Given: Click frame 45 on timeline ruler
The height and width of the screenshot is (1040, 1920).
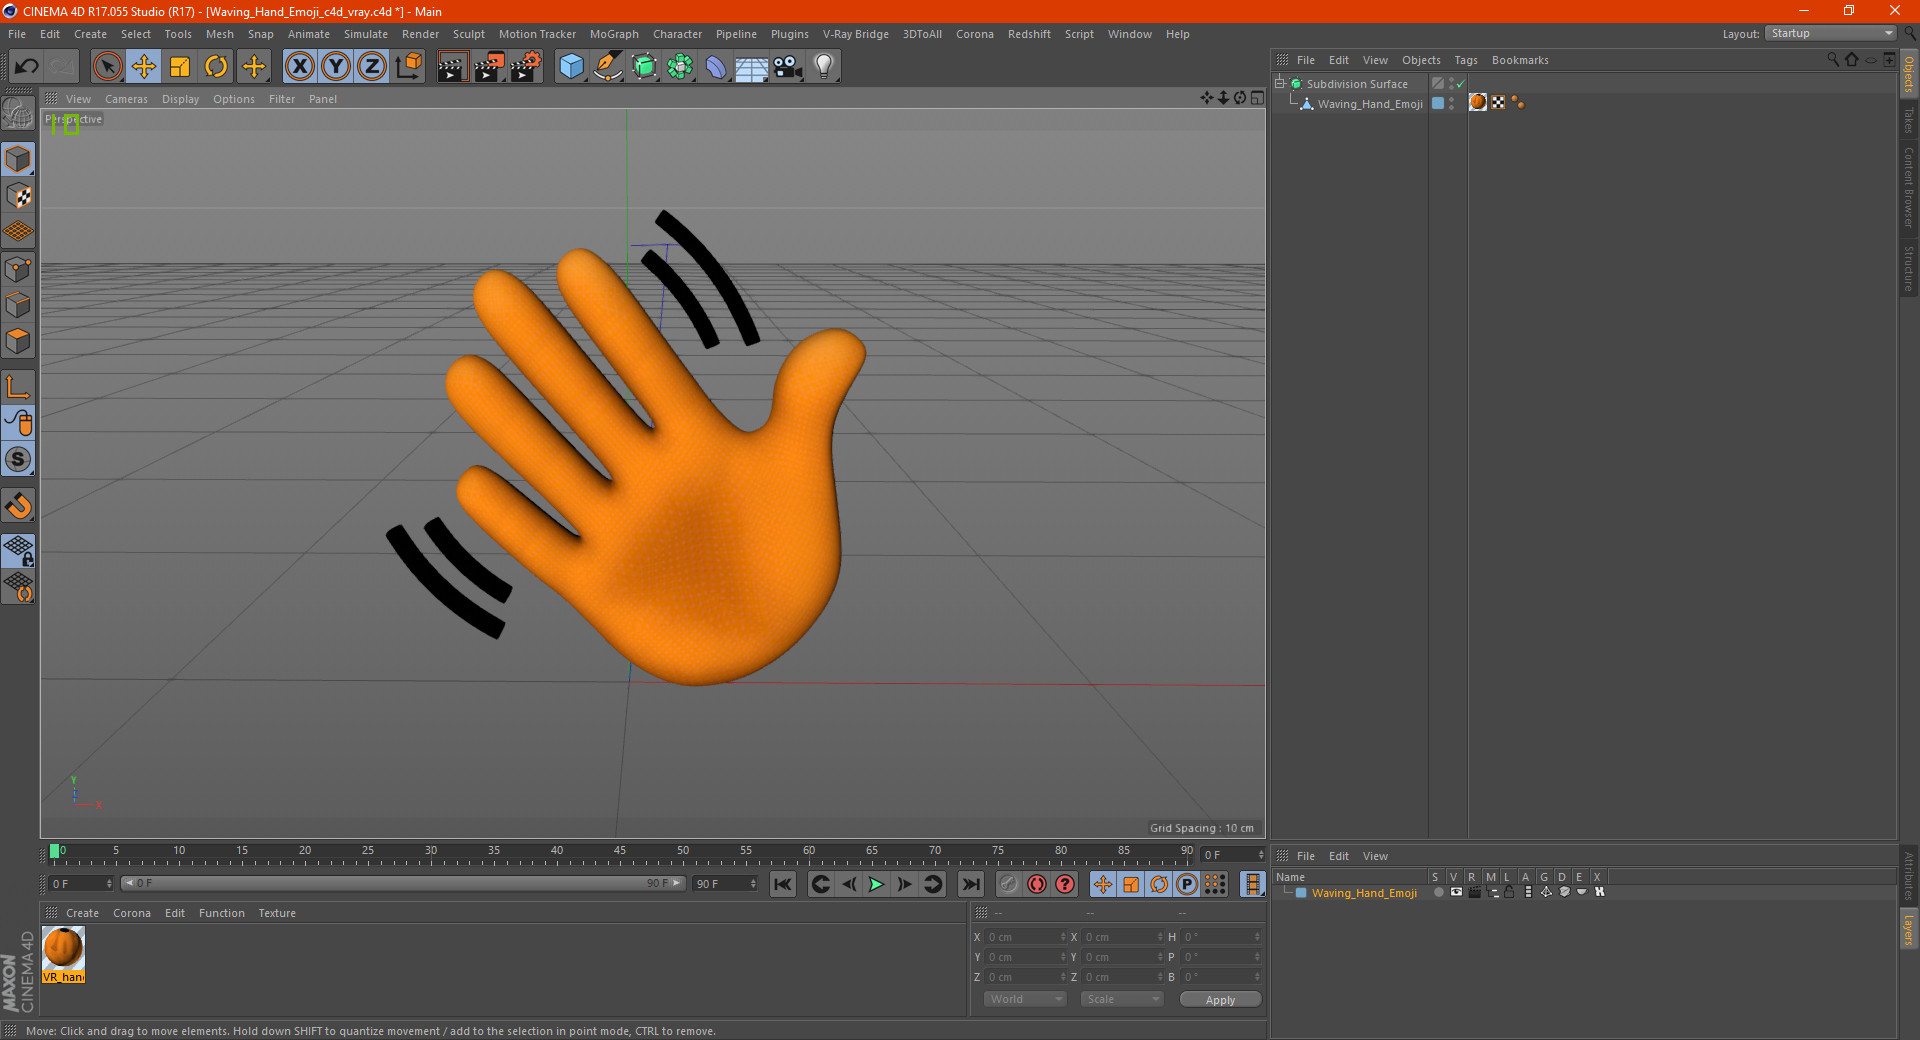Looking at the screenshot, I should point(620,852).
